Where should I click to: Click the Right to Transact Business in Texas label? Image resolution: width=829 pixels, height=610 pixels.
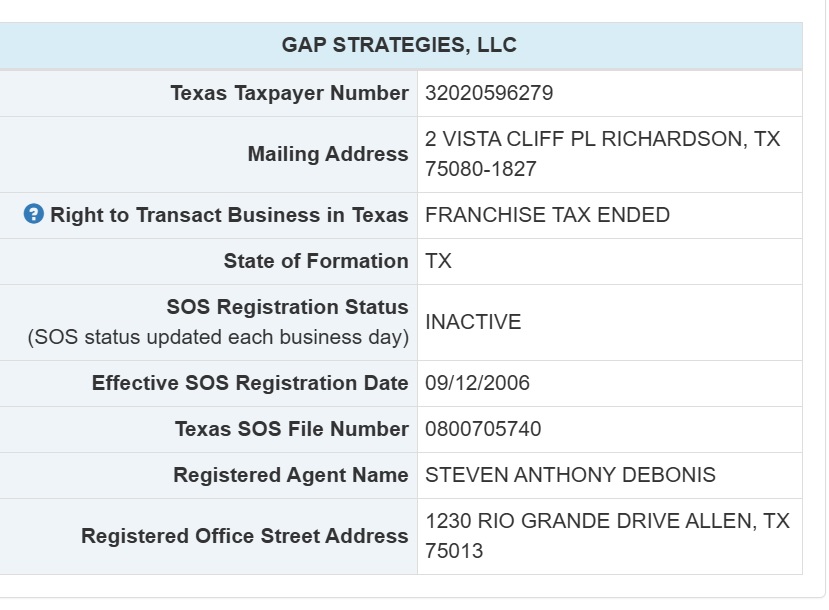coord(229,215)
